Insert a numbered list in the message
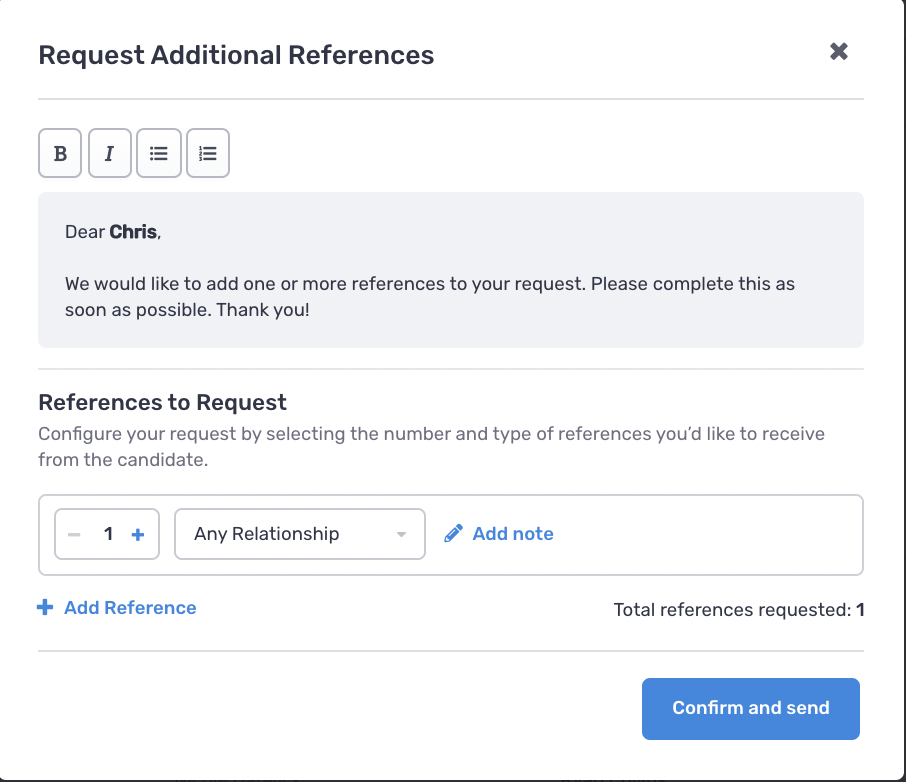The image size is (906, 782). (207, 152)
